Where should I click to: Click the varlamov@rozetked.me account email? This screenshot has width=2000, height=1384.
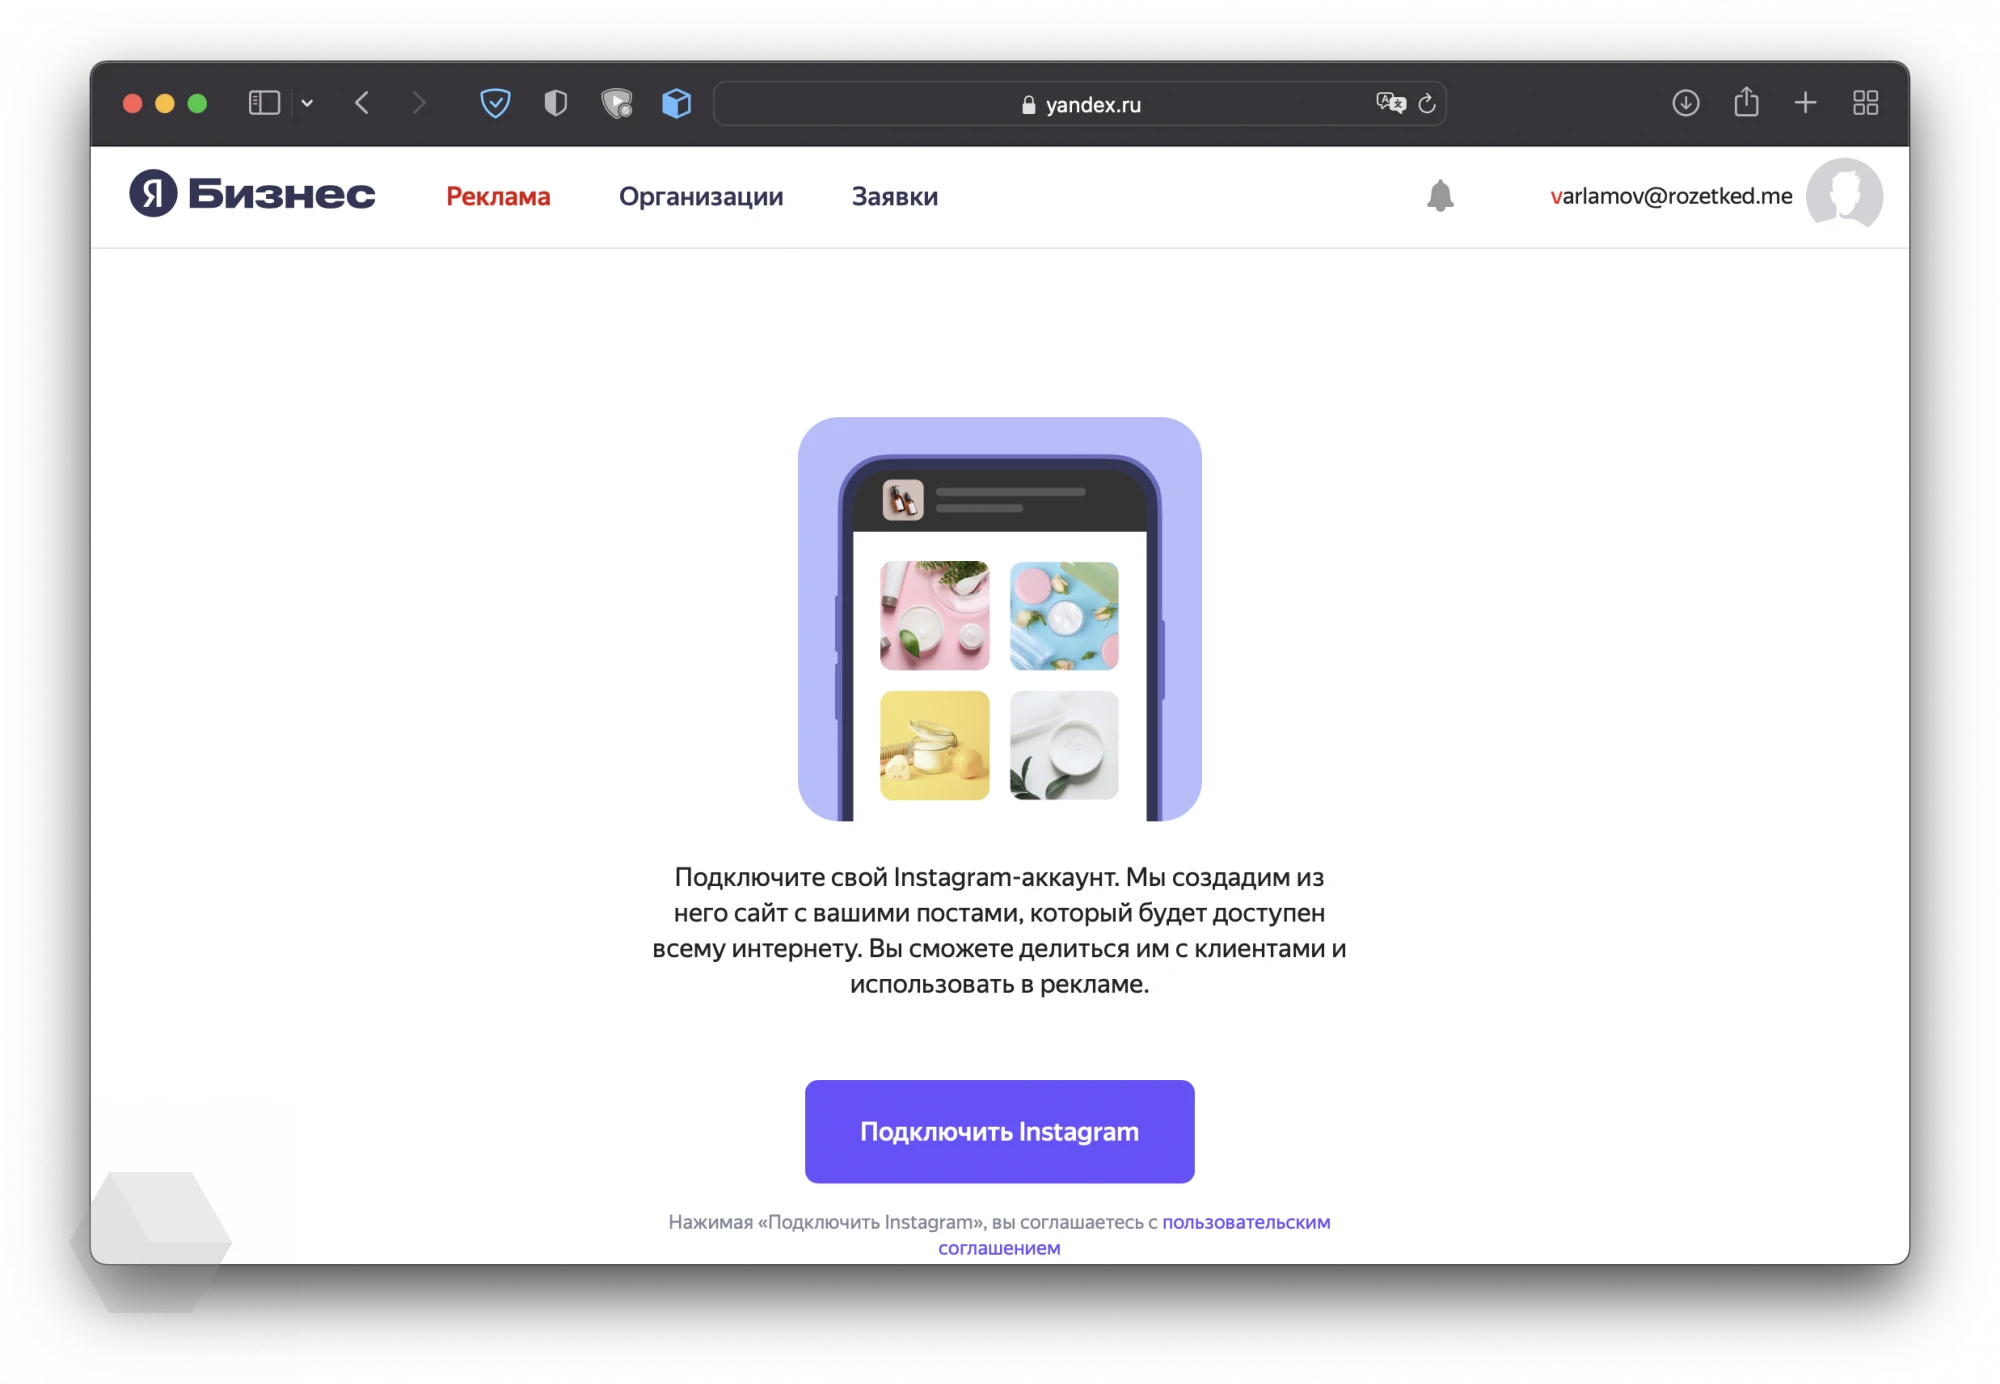click(1669, 194)
